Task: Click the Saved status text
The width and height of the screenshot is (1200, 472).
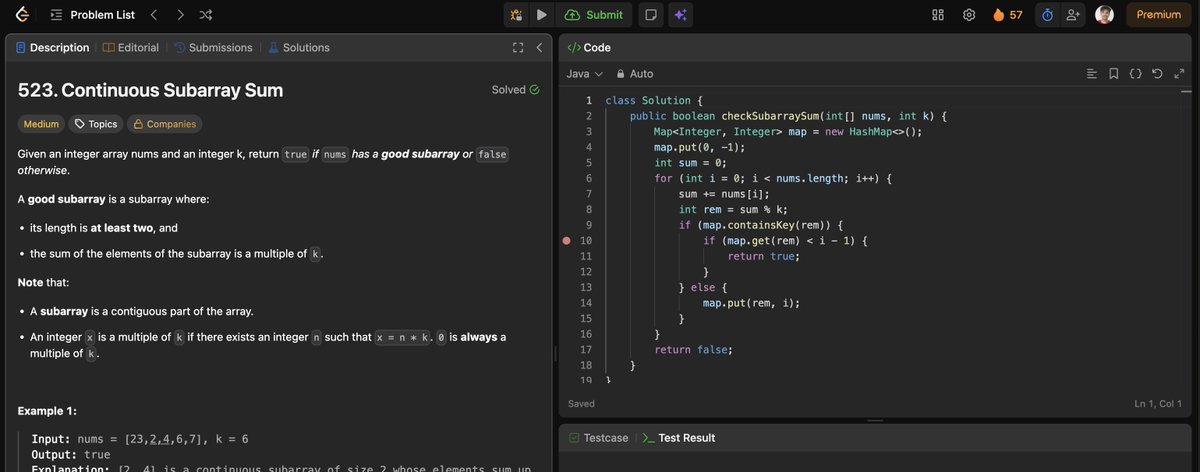Action: tap(581, 404)
